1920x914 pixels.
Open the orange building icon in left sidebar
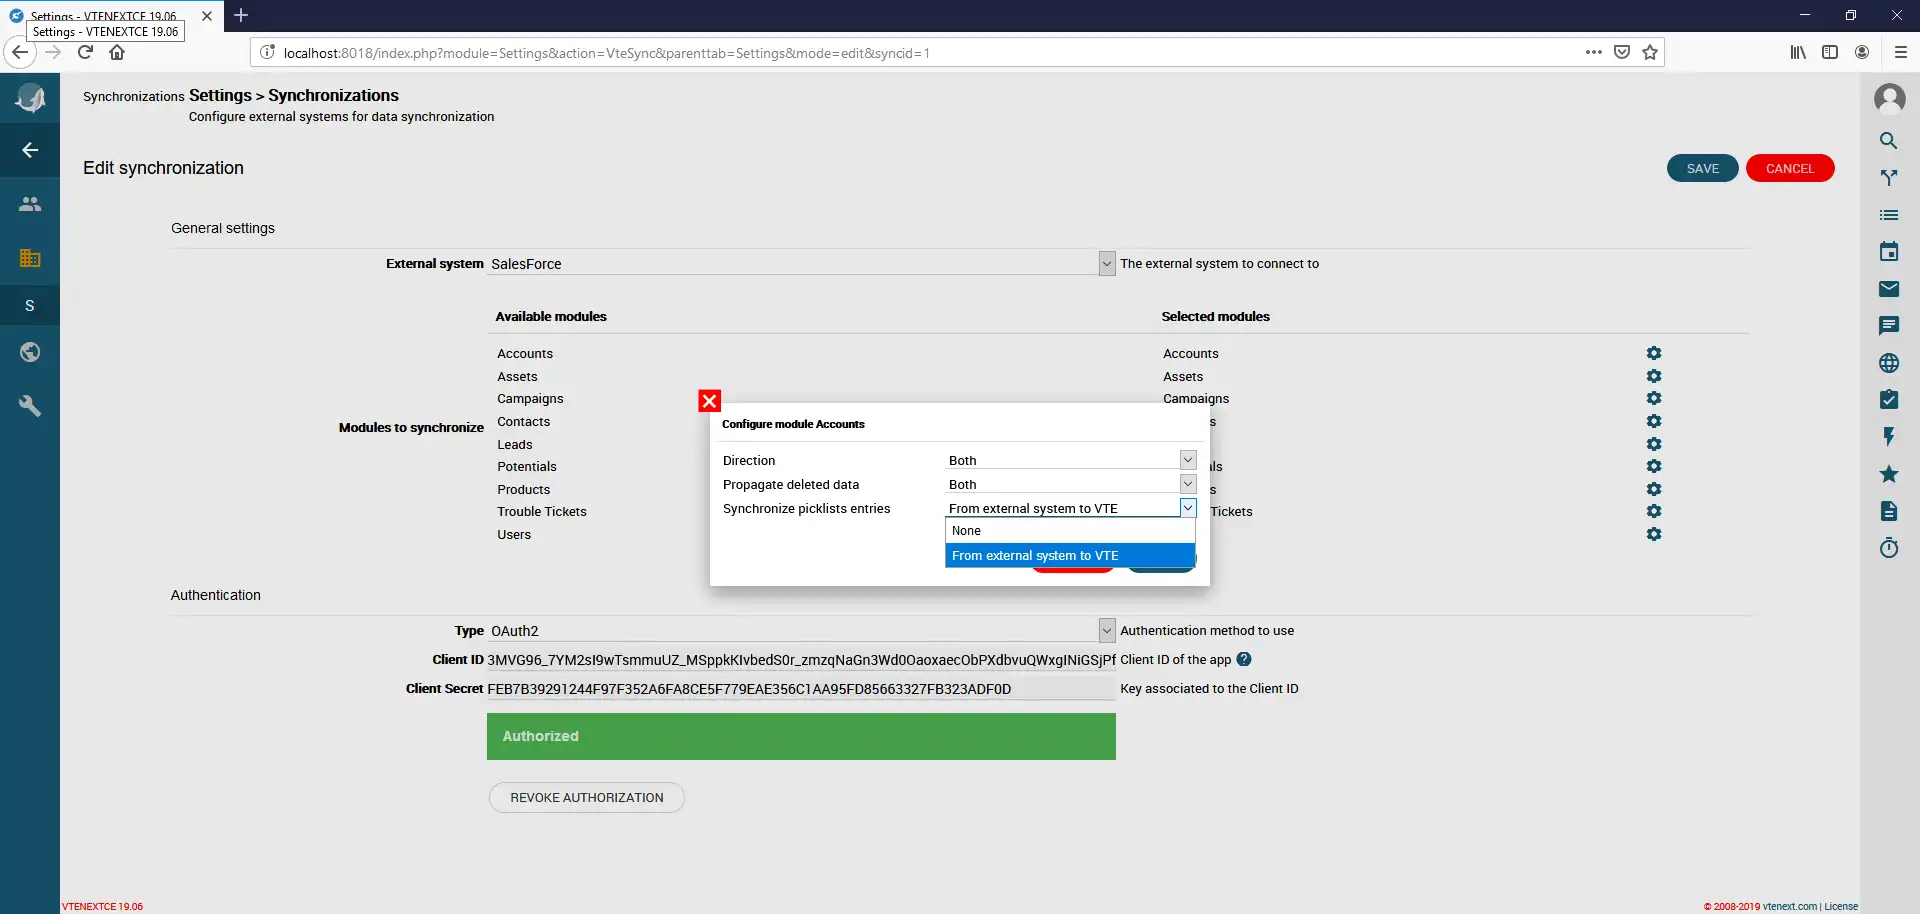coord(30,258)
